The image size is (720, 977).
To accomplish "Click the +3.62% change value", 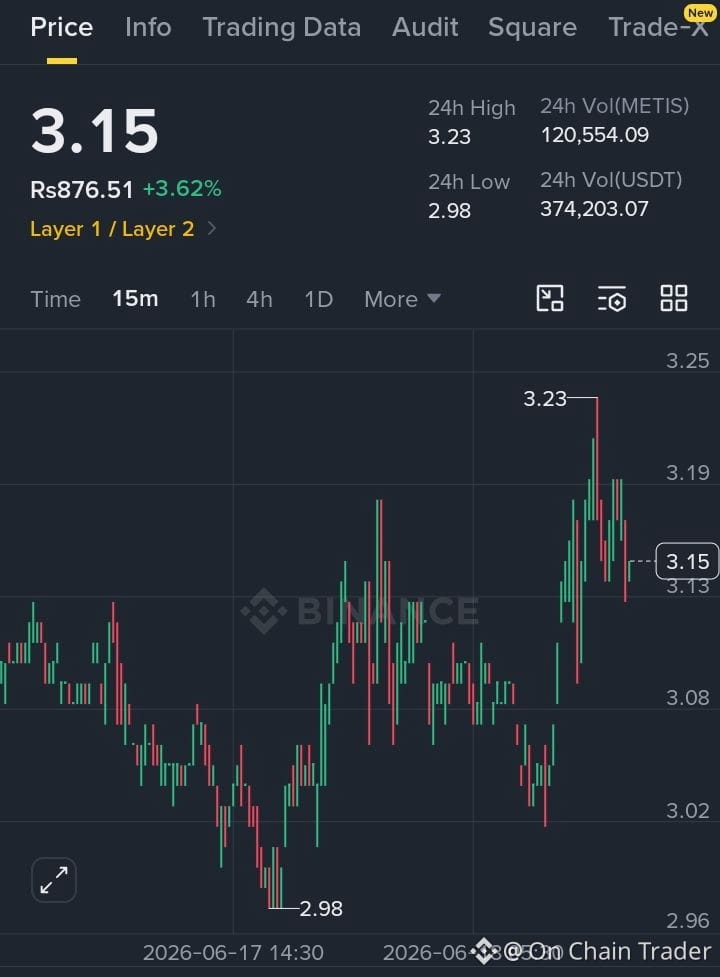I will [182, 189].
